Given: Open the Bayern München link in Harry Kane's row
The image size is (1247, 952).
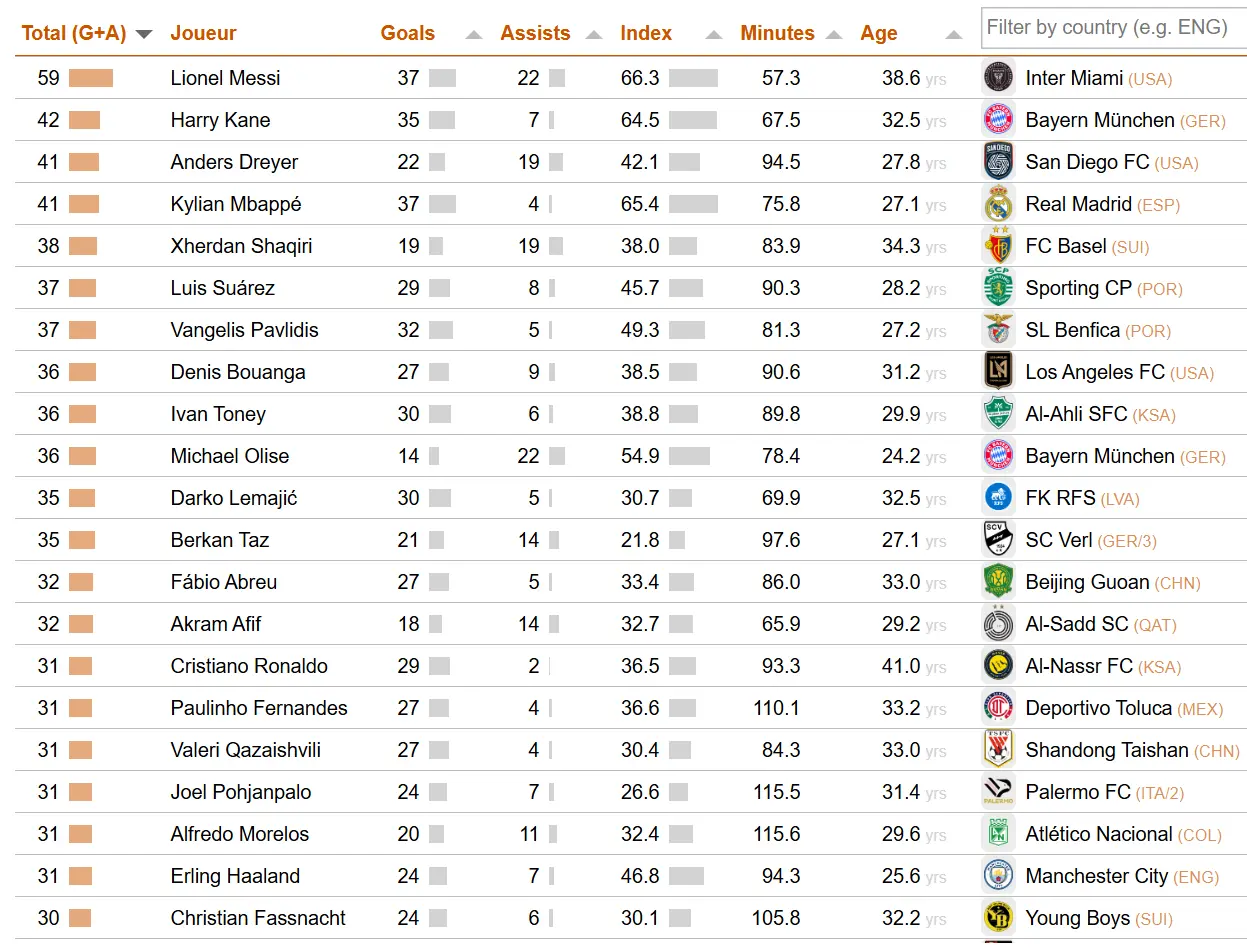Looking at the screenshot, I should coord(1099,120).
